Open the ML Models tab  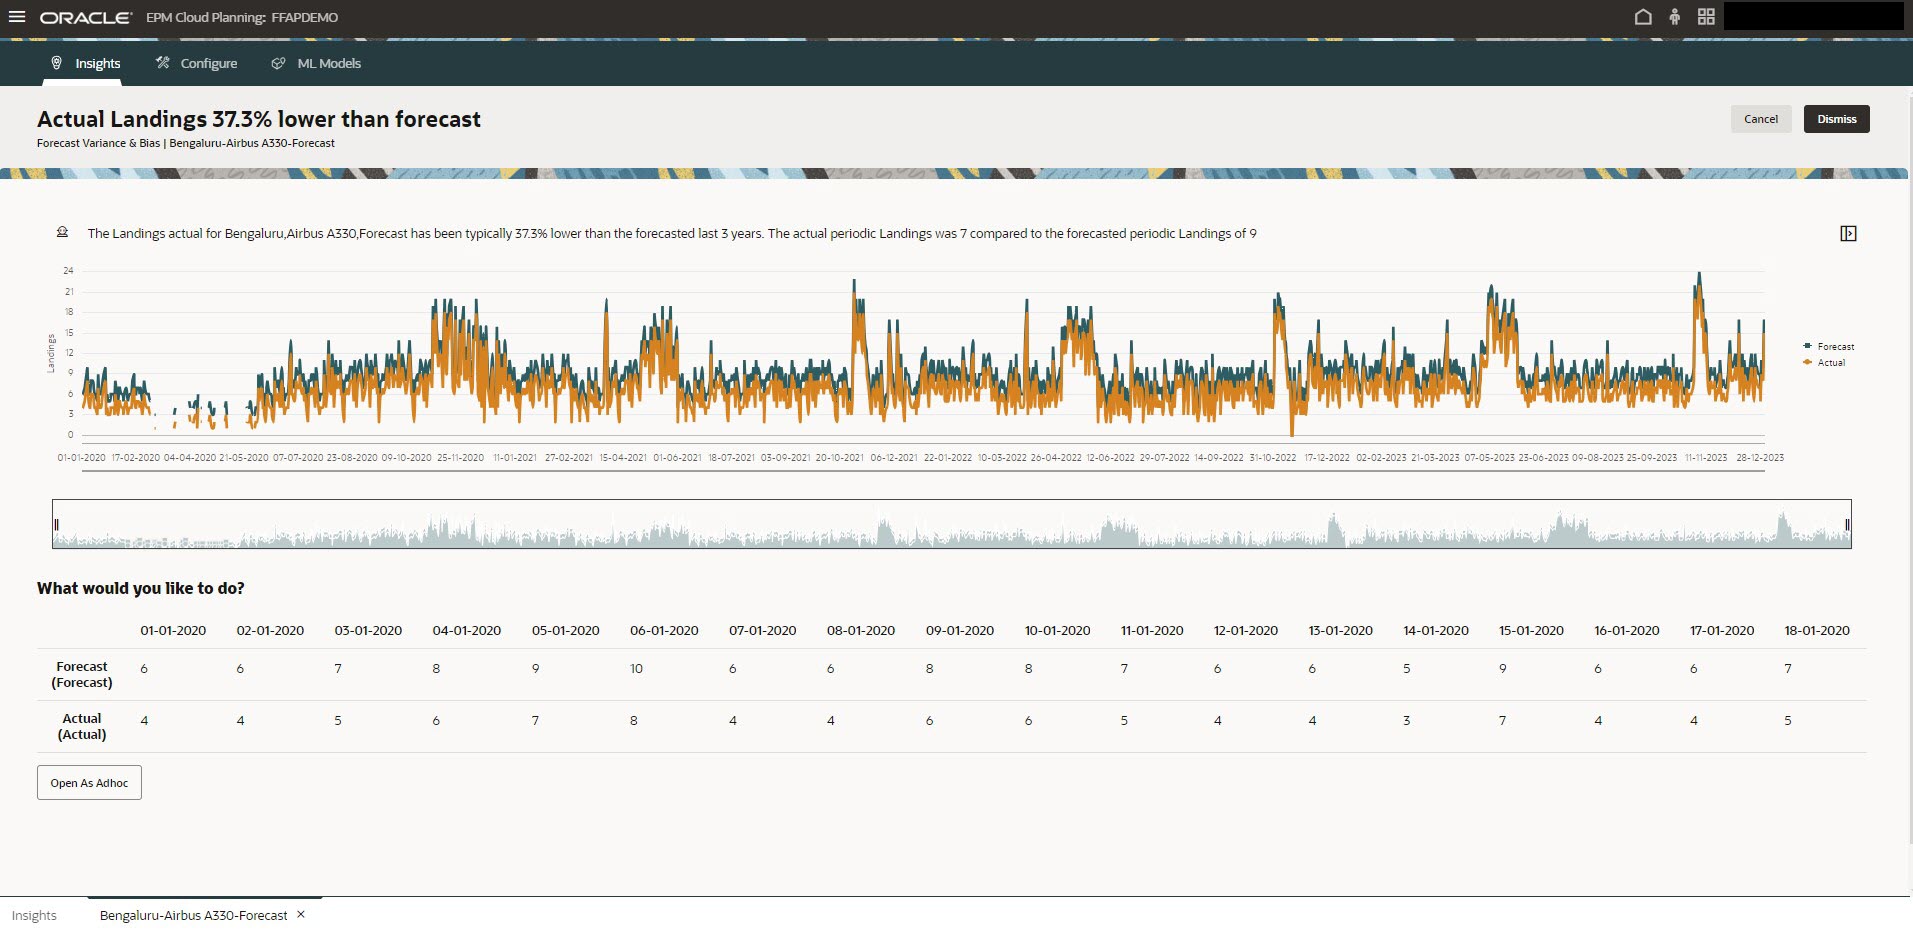coord(316,63)
